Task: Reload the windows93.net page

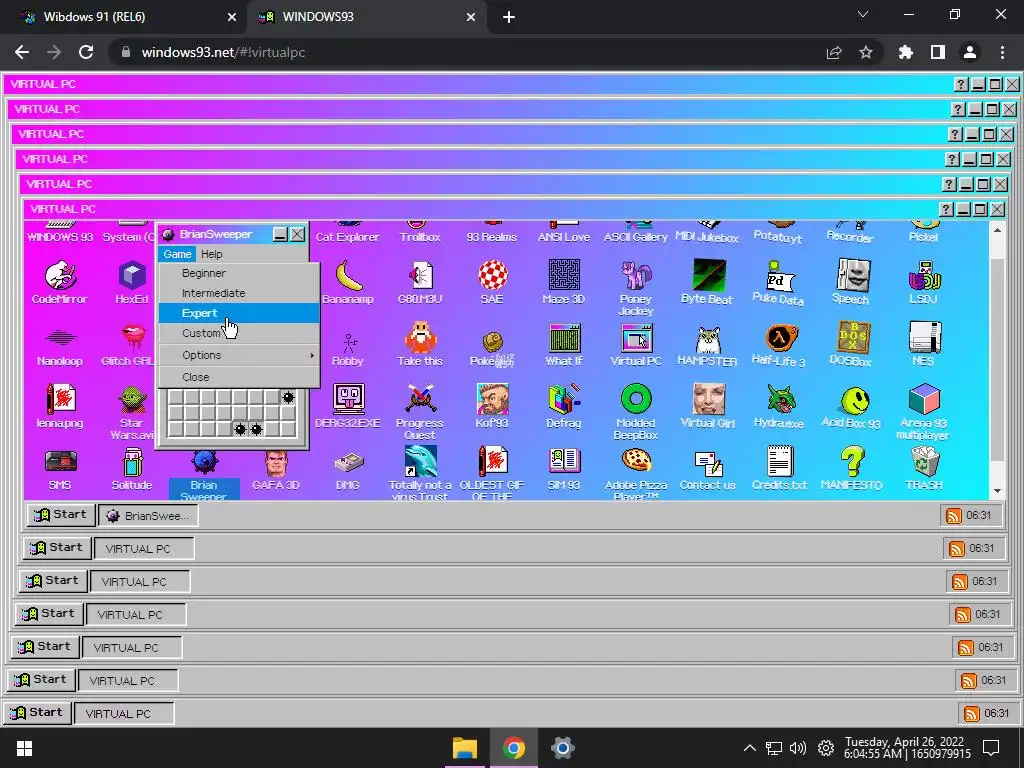Action: (x=86, y=52)
